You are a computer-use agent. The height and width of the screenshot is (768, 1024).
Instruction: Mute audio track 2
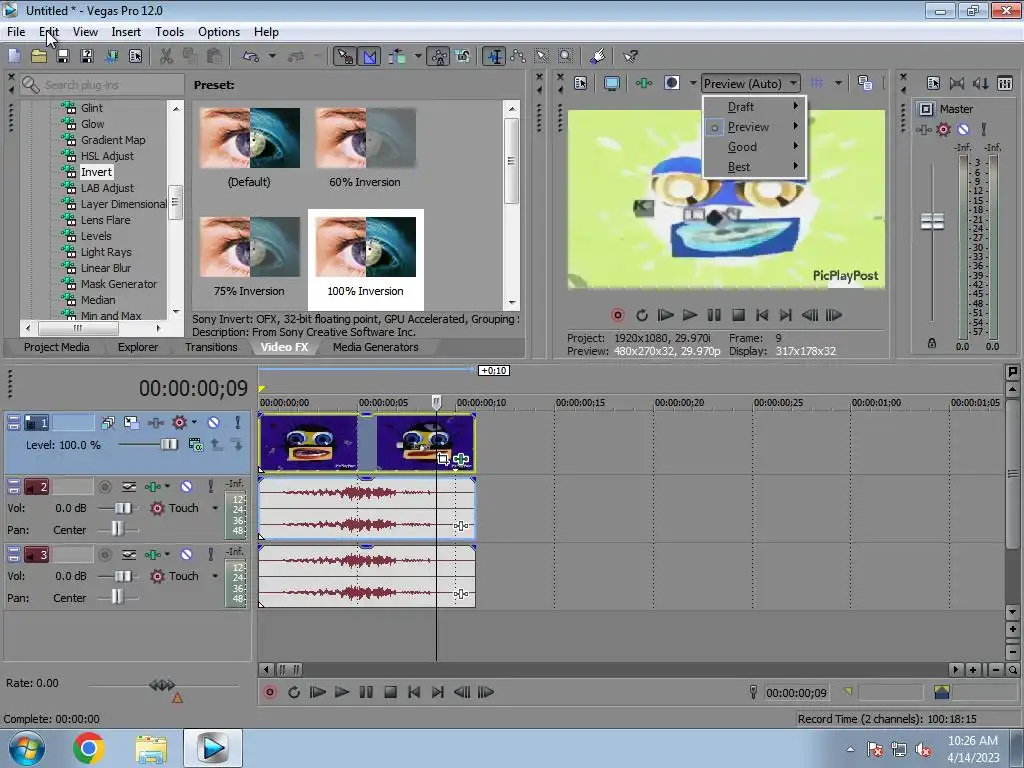(187, 487)
